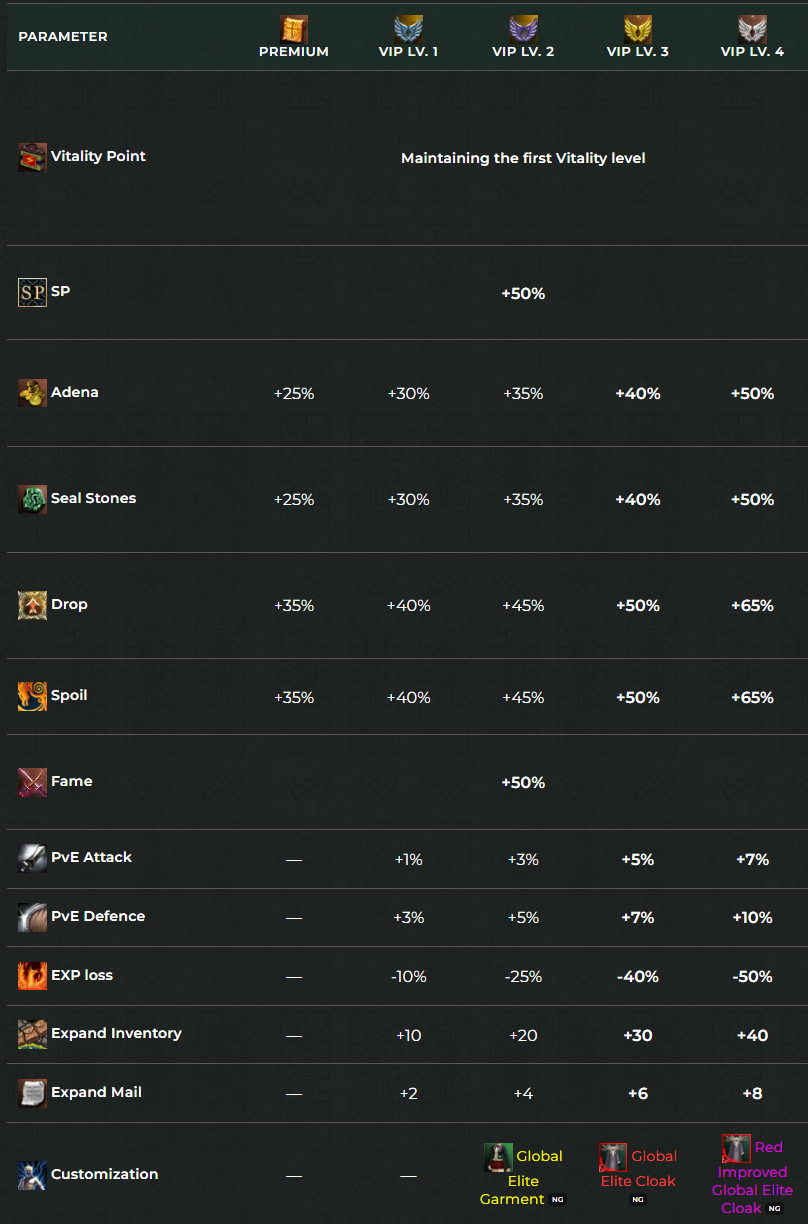Click the PARAMETER column header
808x1224 pixels.
pyautogui.click(x=63, y=37)
